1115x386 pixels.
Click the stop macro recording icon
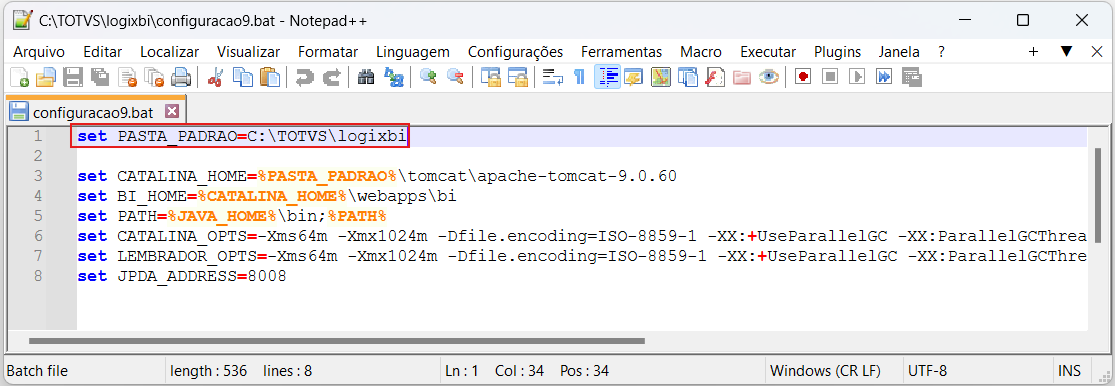point(831,77)
